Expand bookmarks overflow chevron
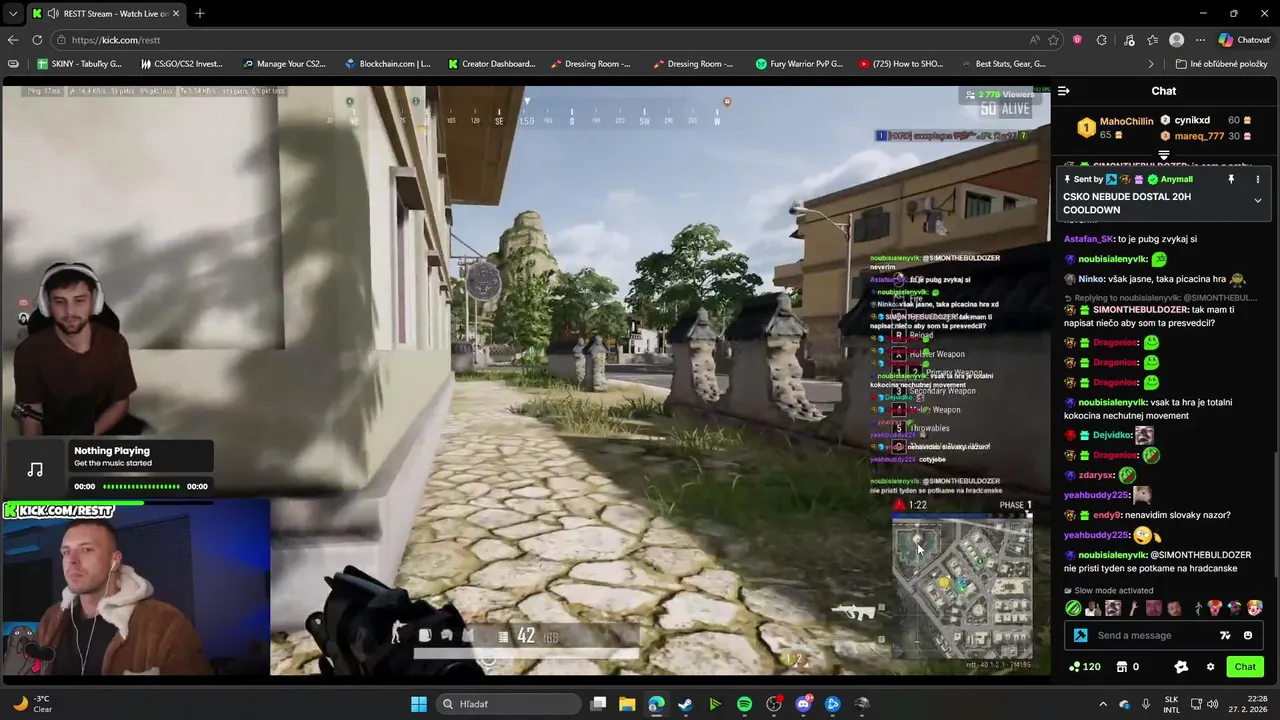This screenshot has height=720, width=1280. 1151,64
